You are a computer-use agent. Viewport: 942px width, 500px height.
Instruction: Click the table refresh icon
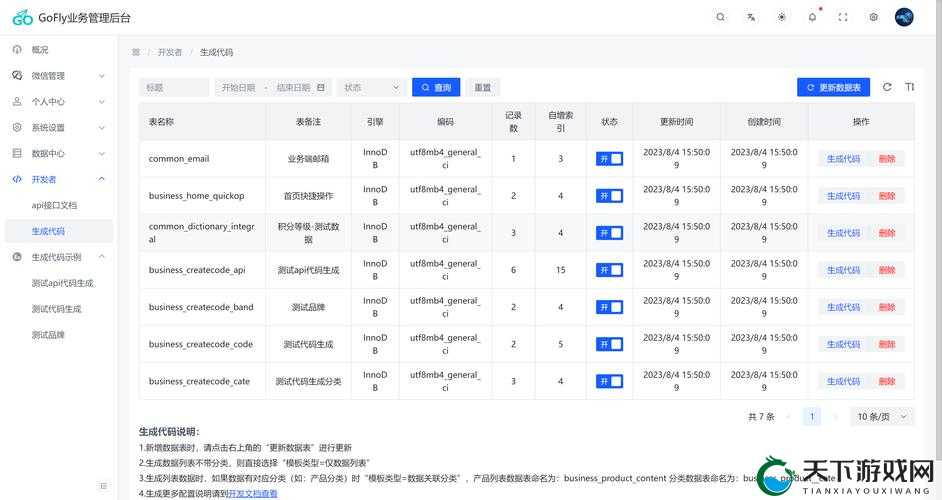tap(887, 87)
